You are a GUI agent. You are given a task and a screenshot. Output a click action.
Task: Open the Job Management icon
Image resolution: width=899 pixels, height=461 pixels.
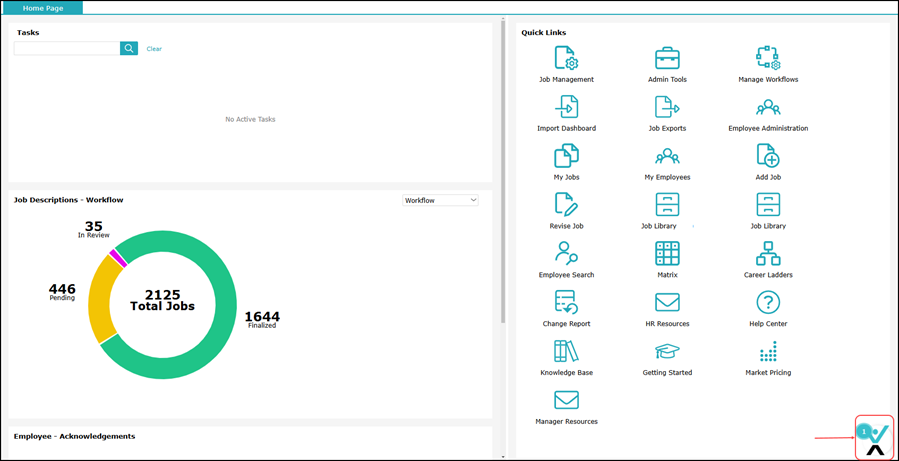point(566,58)
